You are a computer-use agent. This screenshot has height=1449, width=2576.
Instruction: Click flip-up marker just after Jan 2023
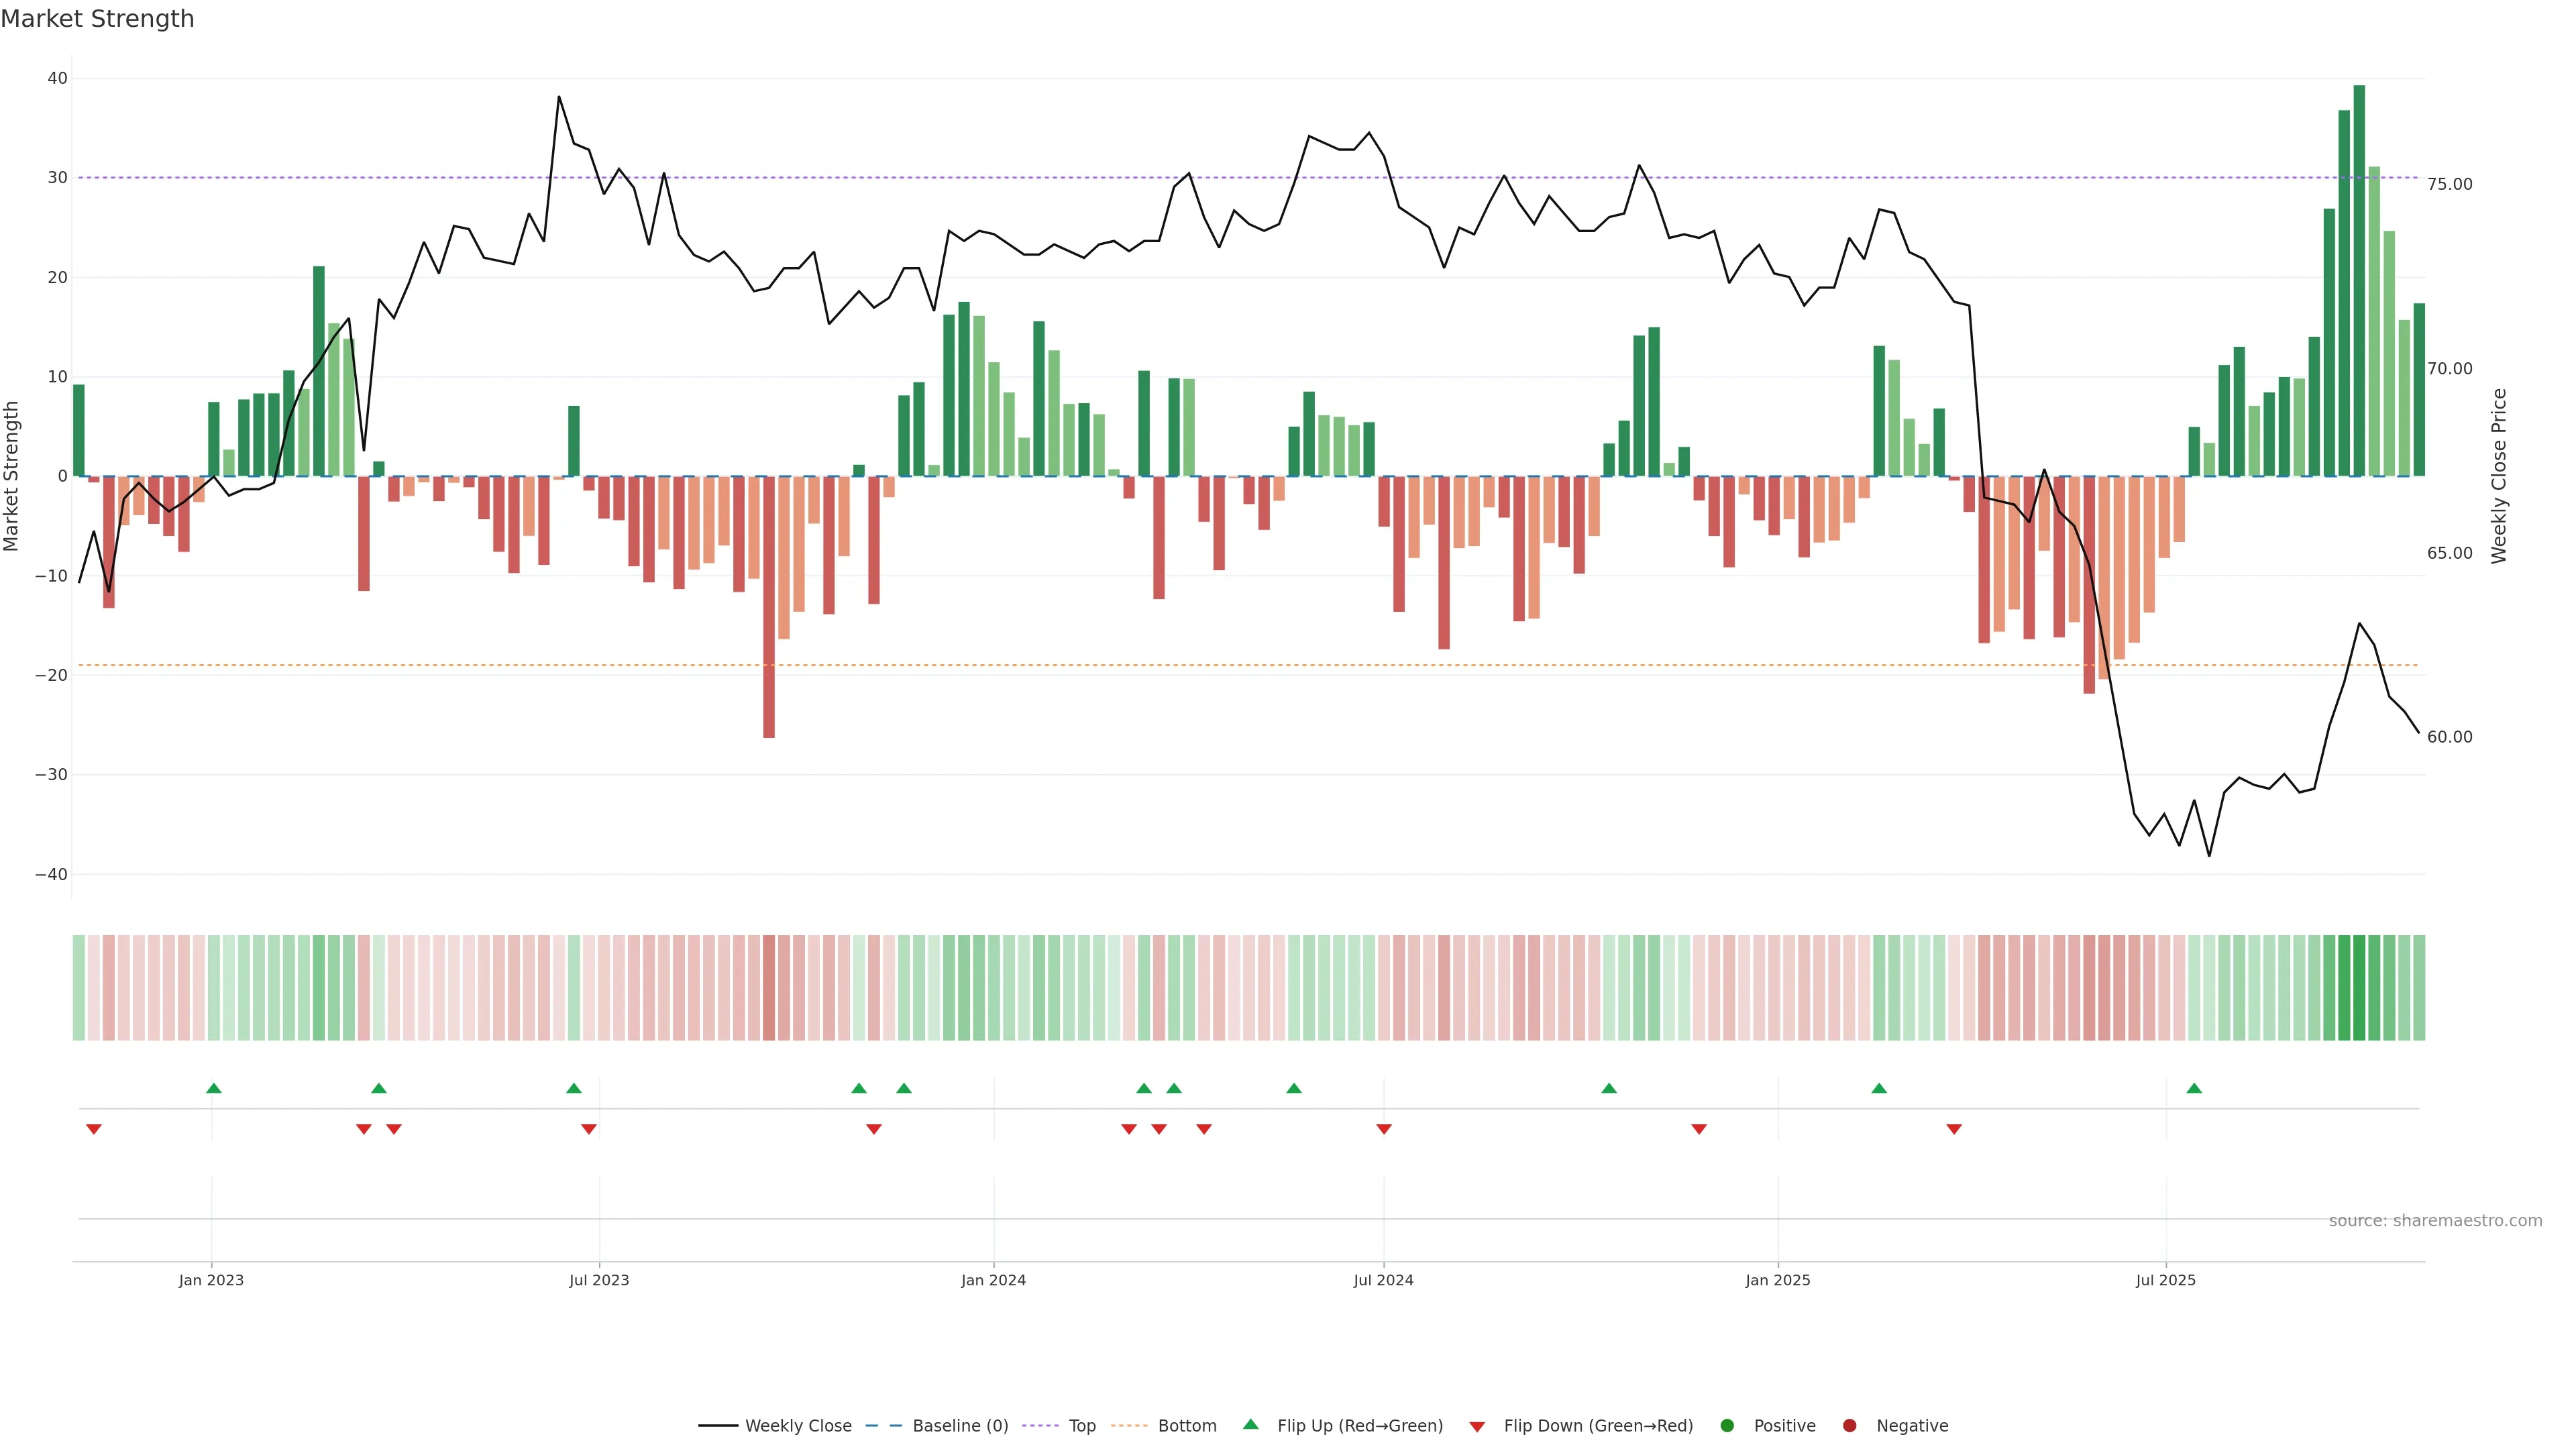(x=214, y=1088)
